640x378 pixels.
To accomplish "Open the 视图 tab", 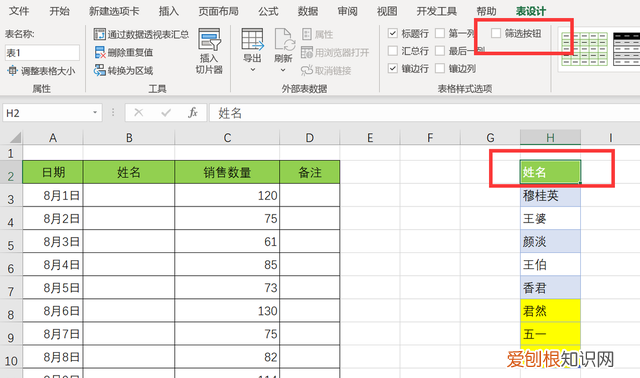I will pyautogui.click(x=387, y=11).
